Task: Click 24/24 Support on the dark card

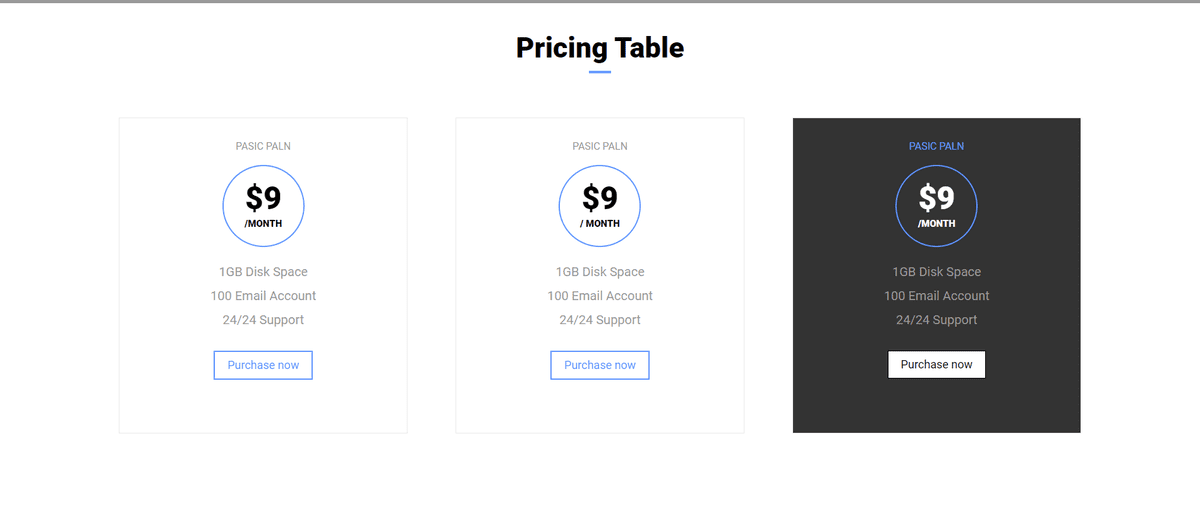Action: point(936,320)
